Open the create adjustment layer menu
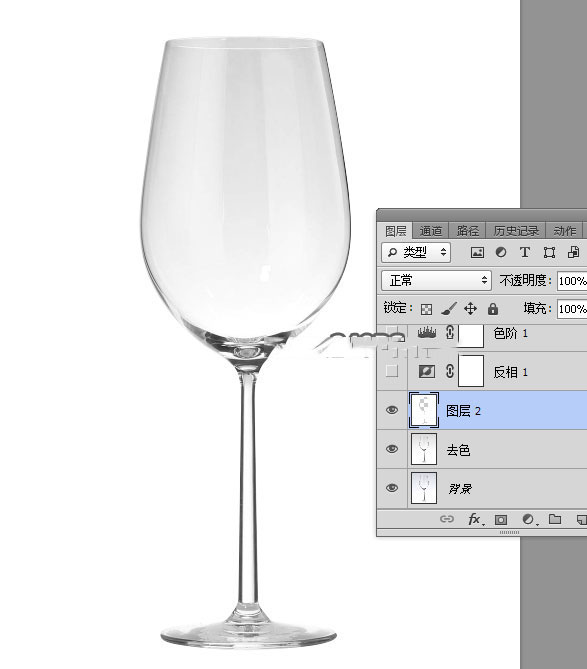Screen dimensions: 587x669 point(529,519)
